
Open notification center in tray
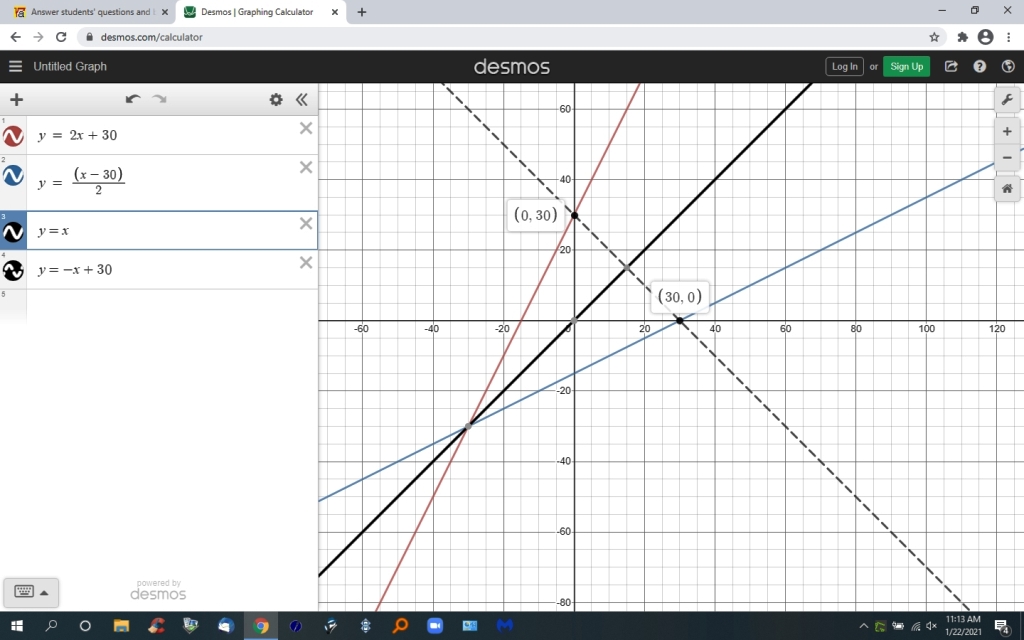(x=1002, y=627)
